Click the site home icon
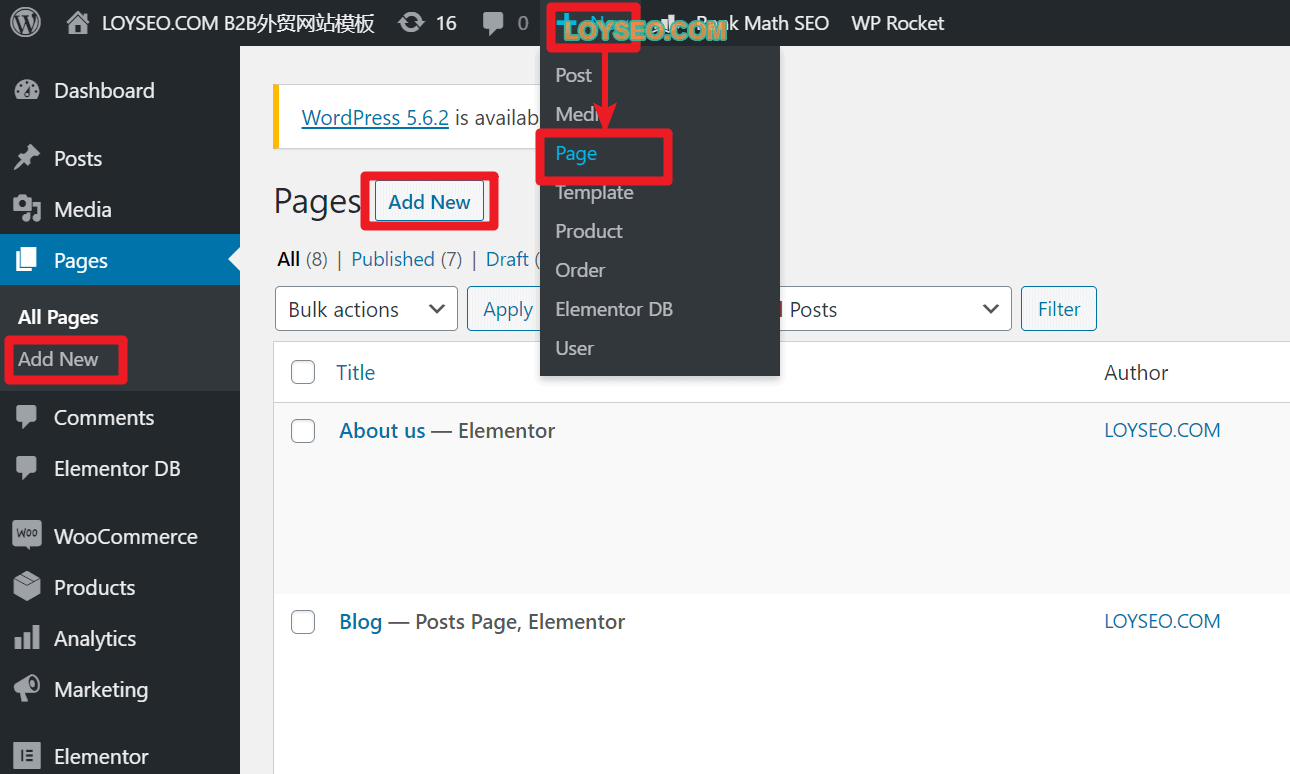 point(78,23)
